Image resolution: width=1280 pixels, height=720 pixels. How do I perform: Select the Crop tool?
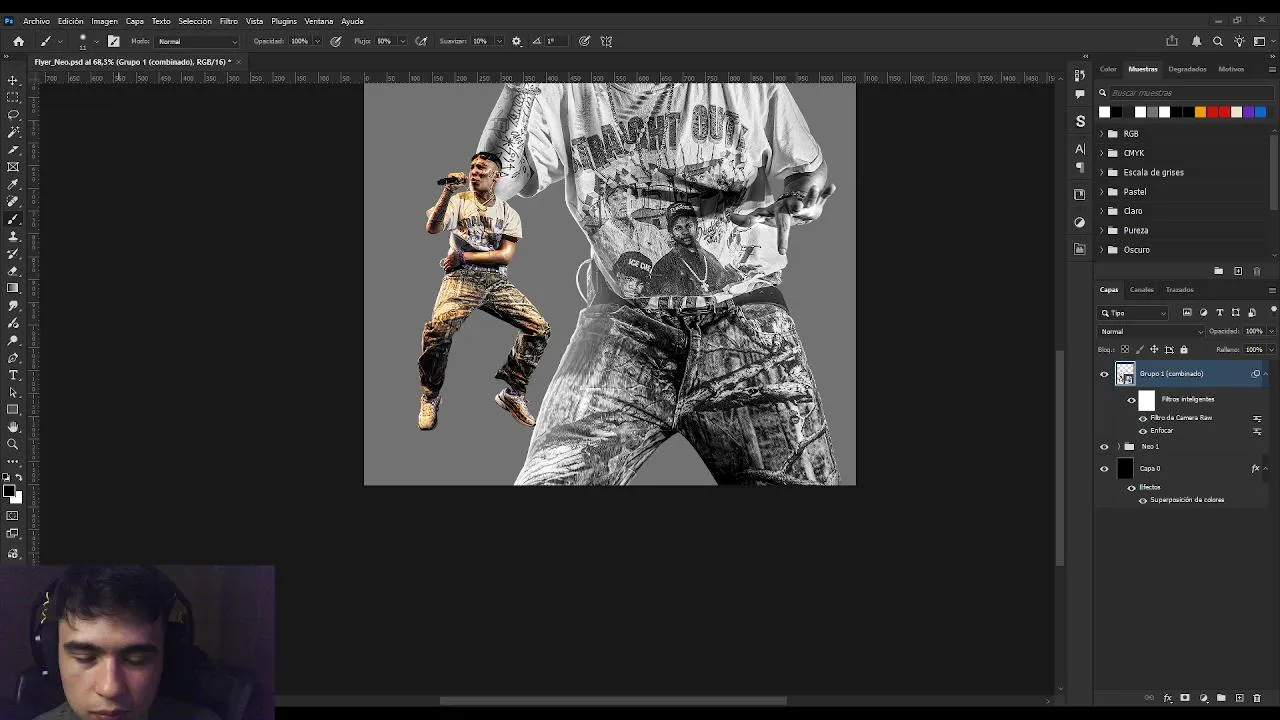pyautogui.click(x=13, y=149)
